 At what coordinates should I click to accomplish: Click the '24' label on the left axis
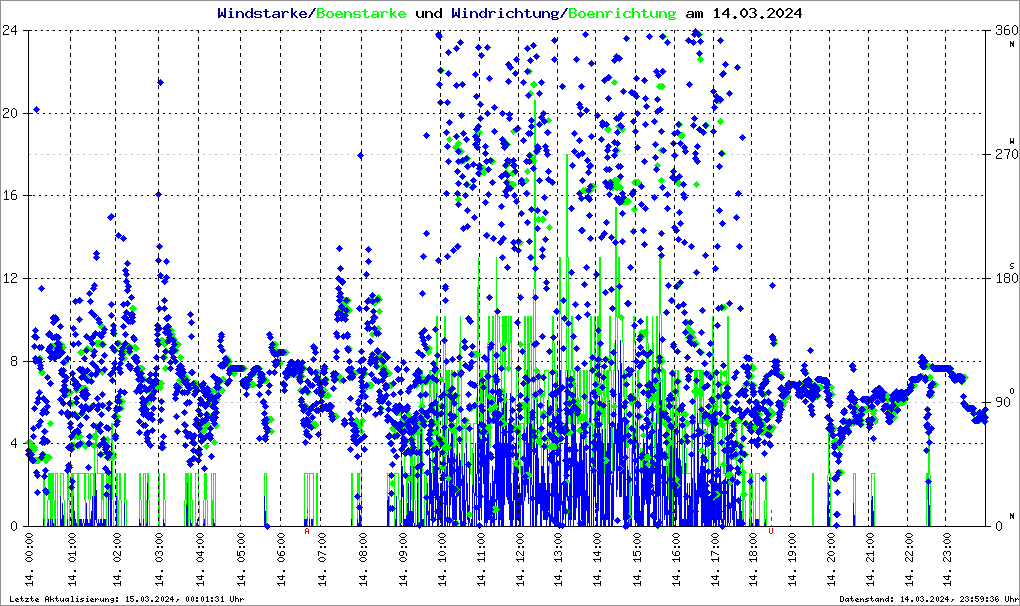[9, 30]
